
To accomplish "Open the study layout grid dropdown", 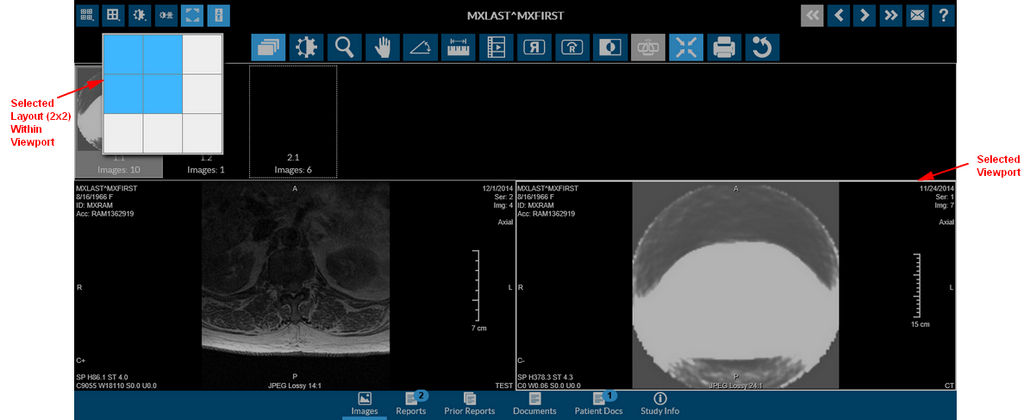I will pos(87,16).
